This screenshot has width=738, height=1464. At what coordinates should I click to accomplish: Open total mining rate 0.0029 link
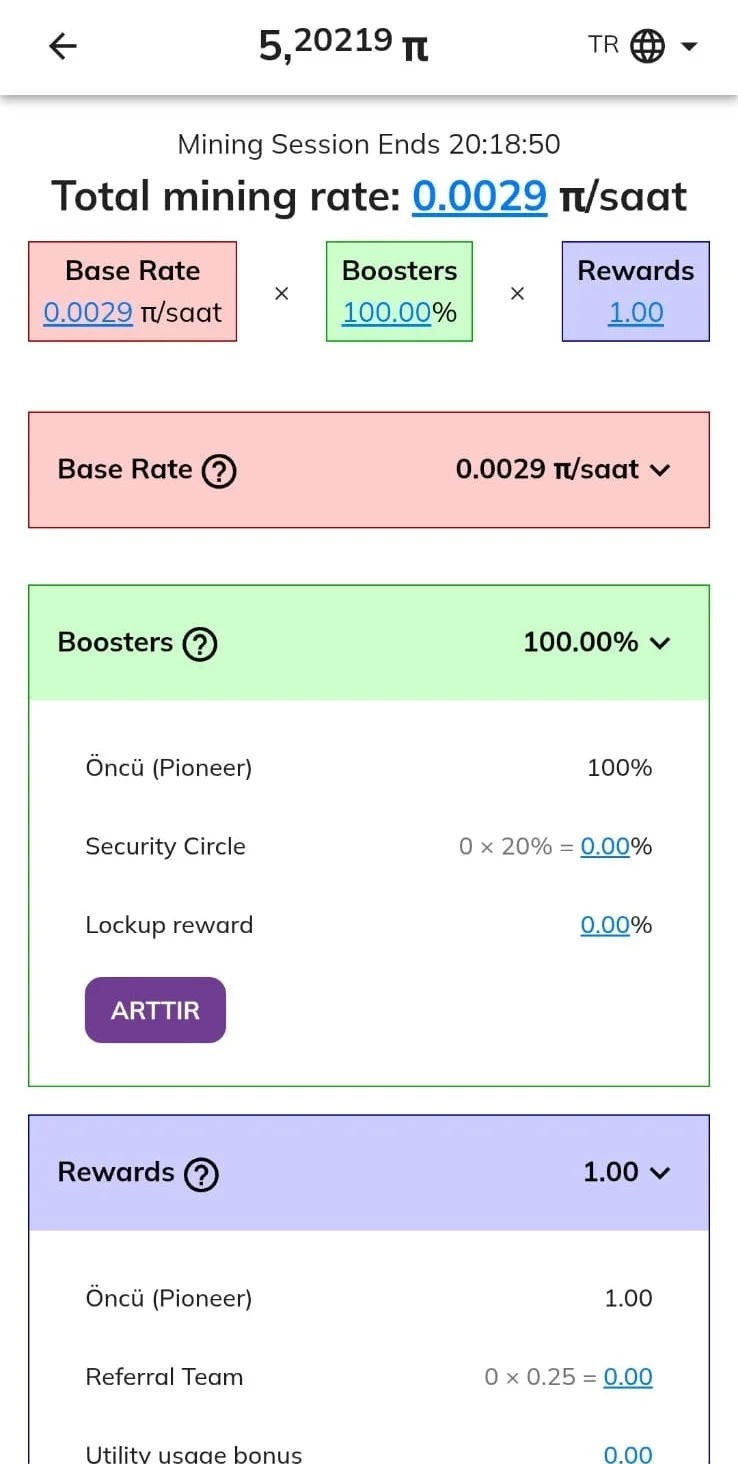480,196
